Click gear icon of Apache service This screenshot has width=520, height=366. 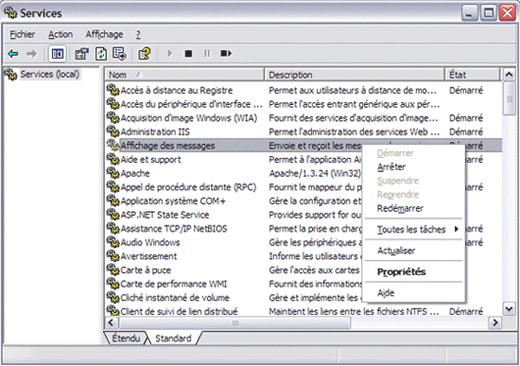tap(113, 173)
